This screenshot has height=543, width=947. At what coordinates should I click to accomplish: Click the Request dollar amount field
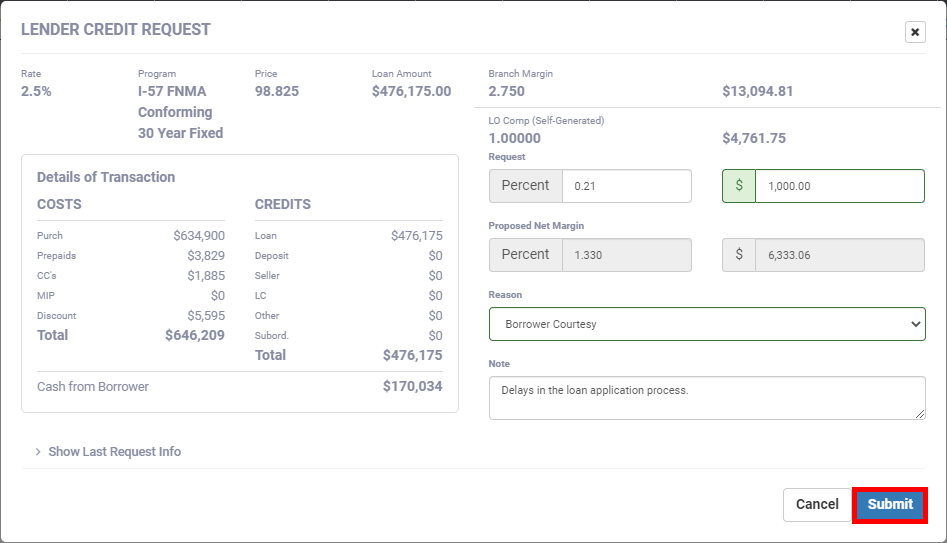tap(838, 186)
